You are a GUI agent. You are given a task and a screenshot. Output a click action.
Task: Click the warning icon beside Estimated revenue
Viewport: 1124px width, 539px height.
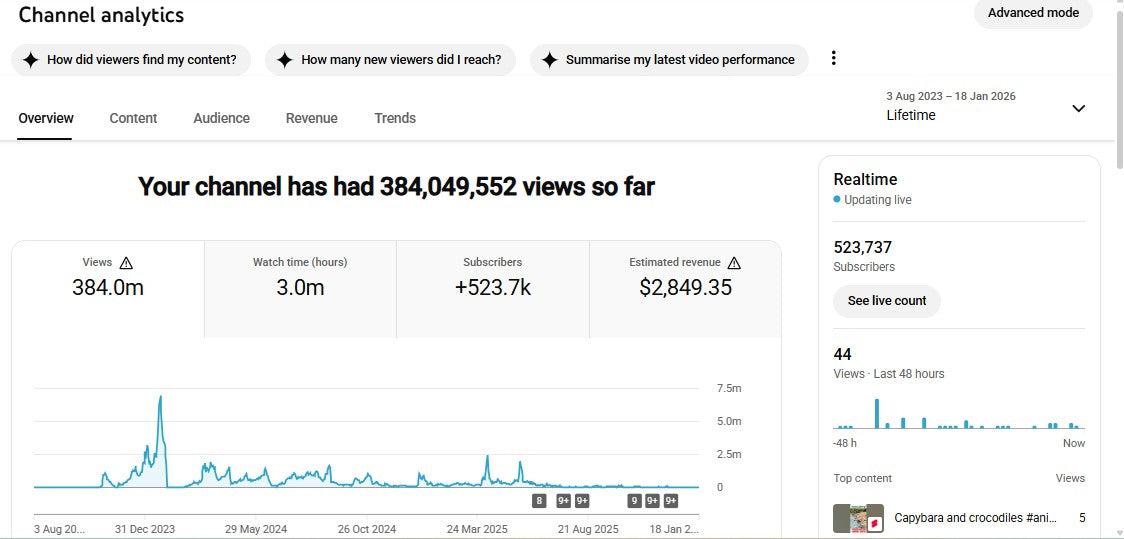[734, 263]
